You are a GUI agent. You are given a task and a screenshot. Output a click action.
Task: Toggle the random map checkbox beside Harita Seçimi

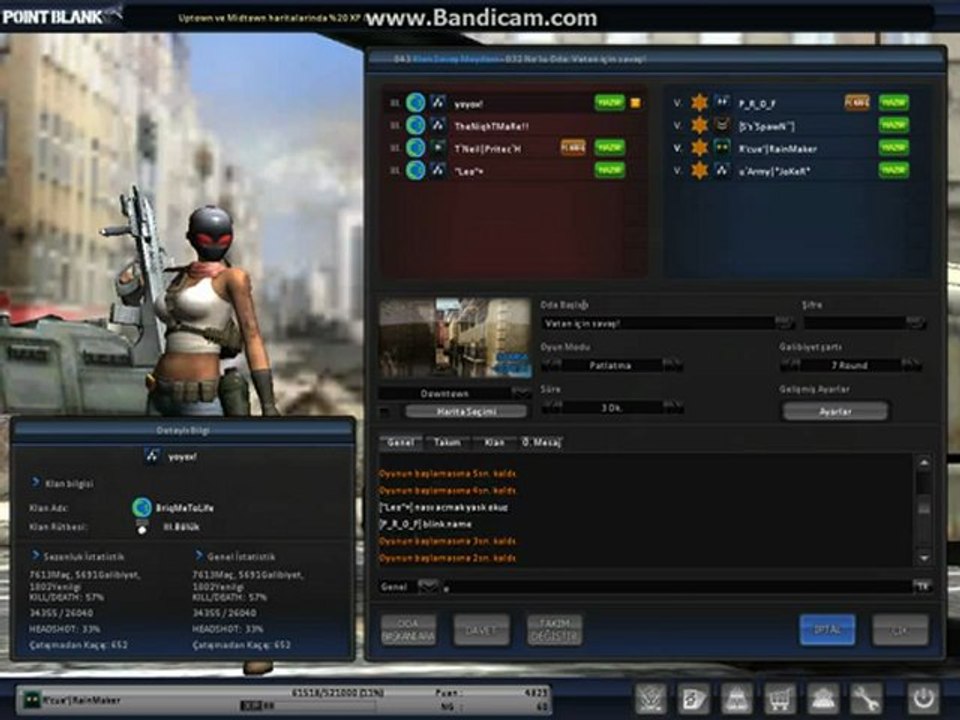click(x=385, y=412)
